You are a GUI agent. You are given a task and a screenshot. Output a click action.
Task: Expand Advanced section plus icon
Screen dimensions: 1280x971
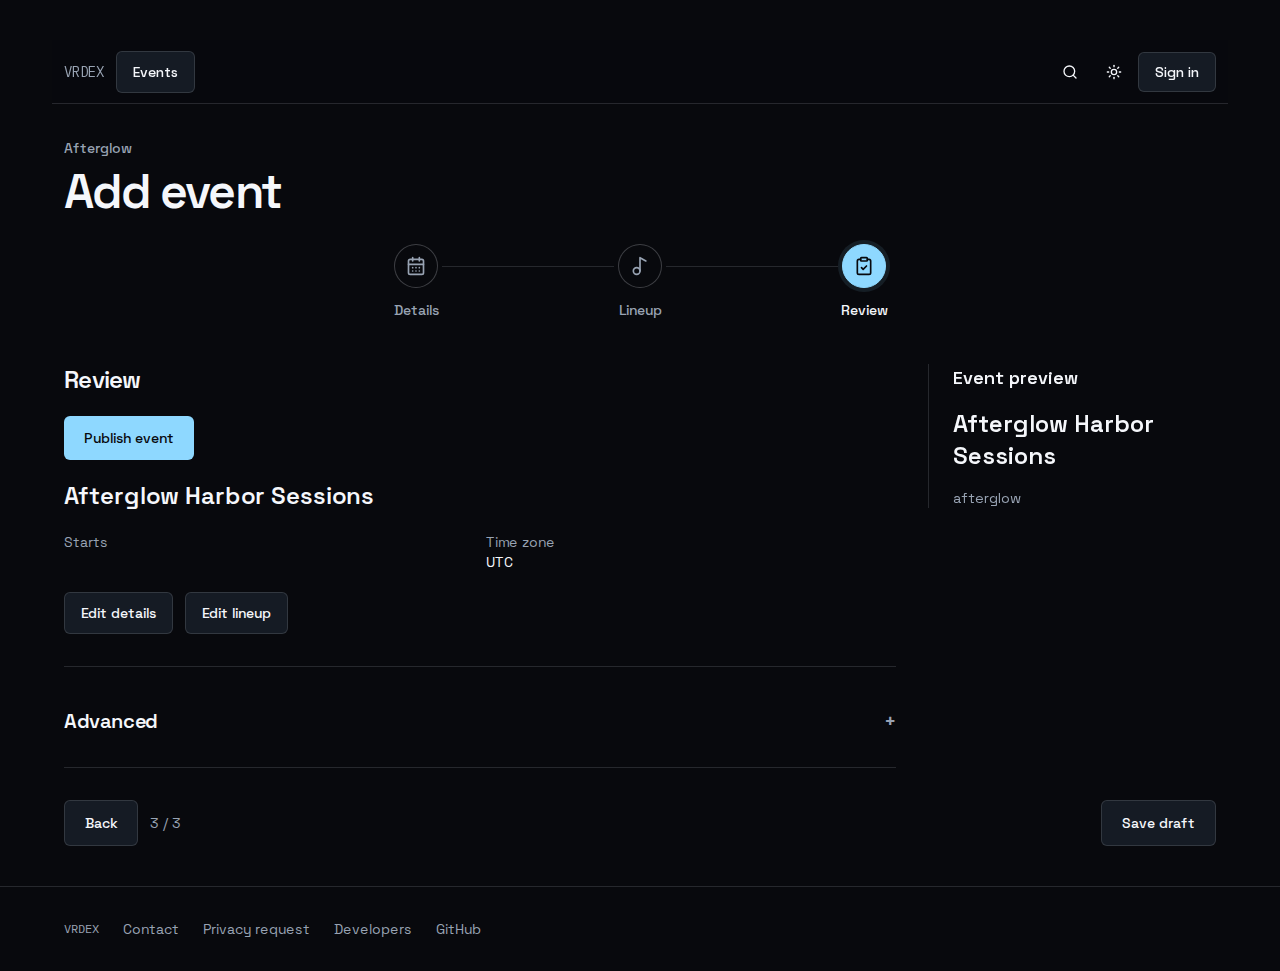[x=890, y=721]
